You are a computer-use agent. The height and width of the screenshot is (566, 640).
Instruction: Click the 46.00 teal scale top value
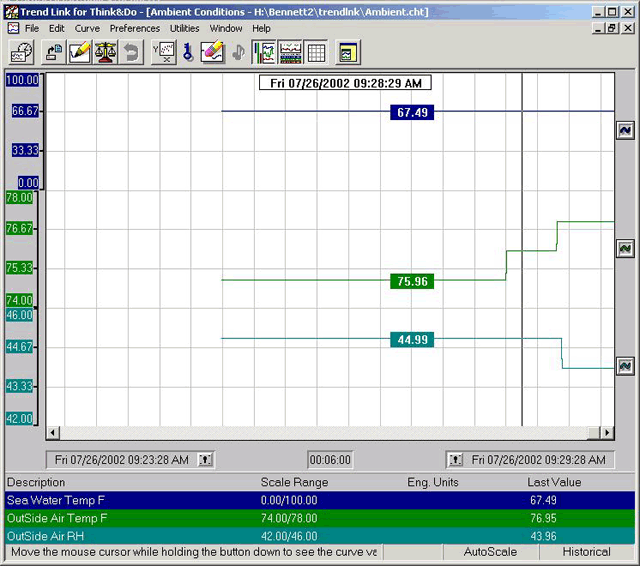point(19,315)
